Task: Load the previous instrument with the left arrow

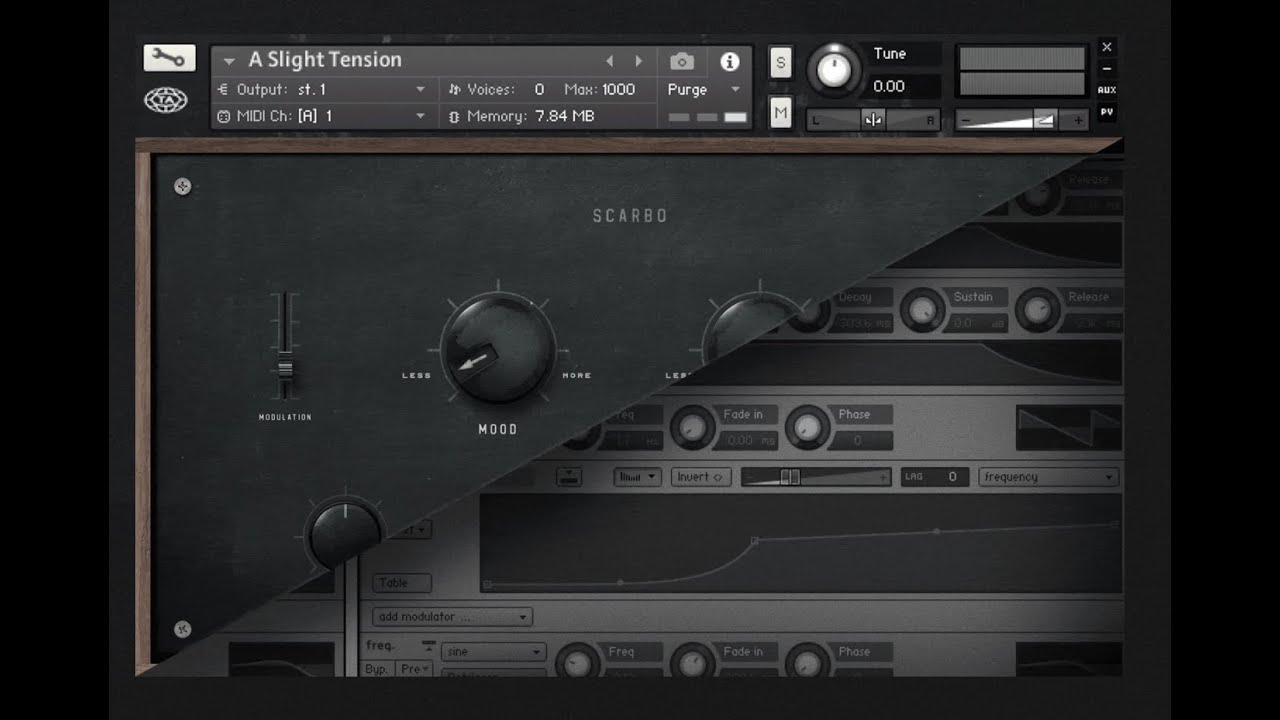Action: pos(610,61)
